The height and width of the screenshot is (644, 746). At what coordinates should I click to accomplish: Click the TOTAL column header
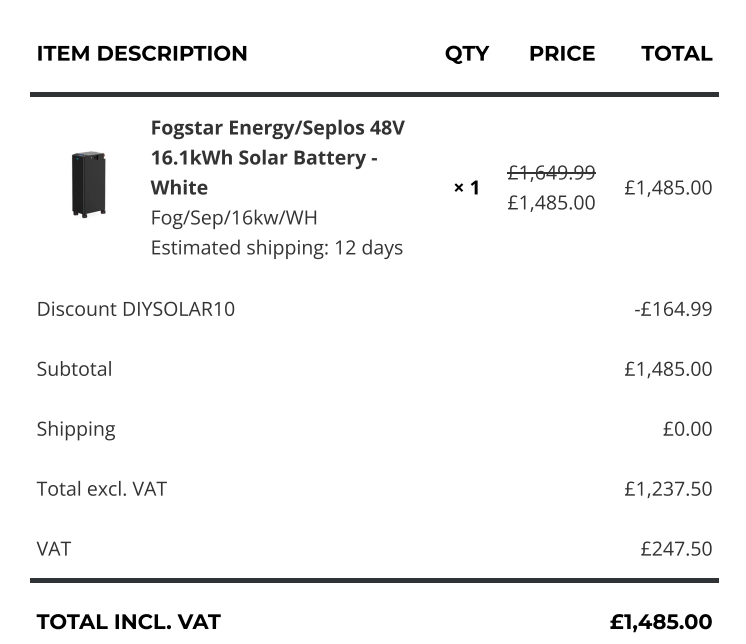pos(677,53)
